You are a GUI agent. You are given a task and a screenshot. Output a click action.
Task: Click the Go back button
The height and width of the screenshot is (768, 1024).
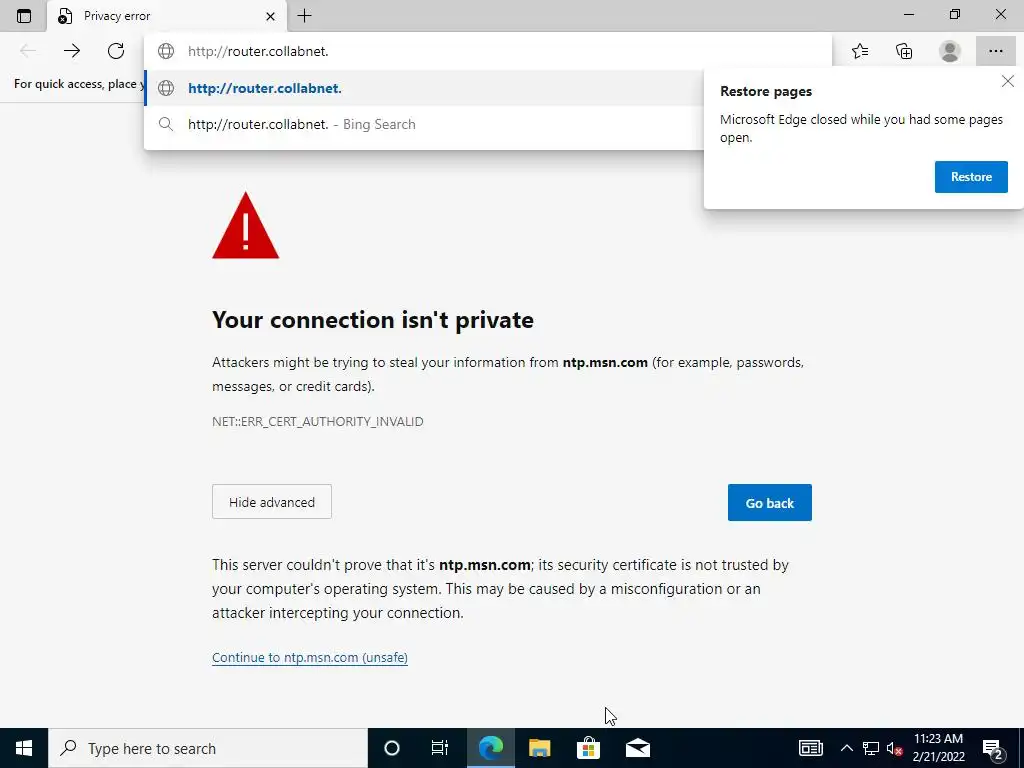point(769,502)
